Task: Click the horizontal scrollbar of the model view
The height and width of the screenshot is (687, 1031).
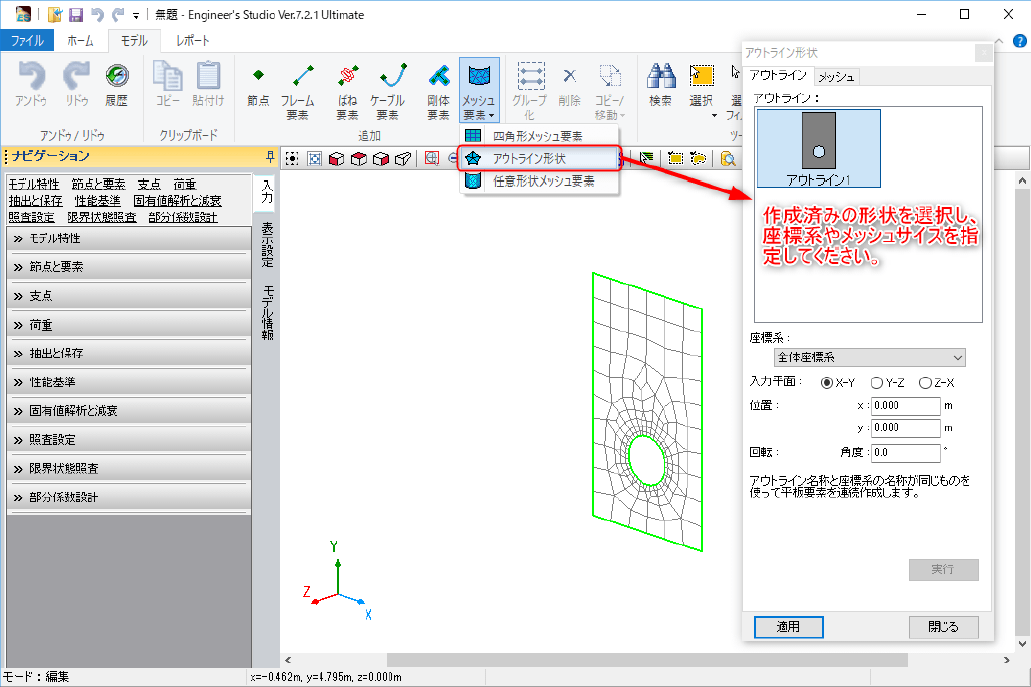Action: (646, 659)
